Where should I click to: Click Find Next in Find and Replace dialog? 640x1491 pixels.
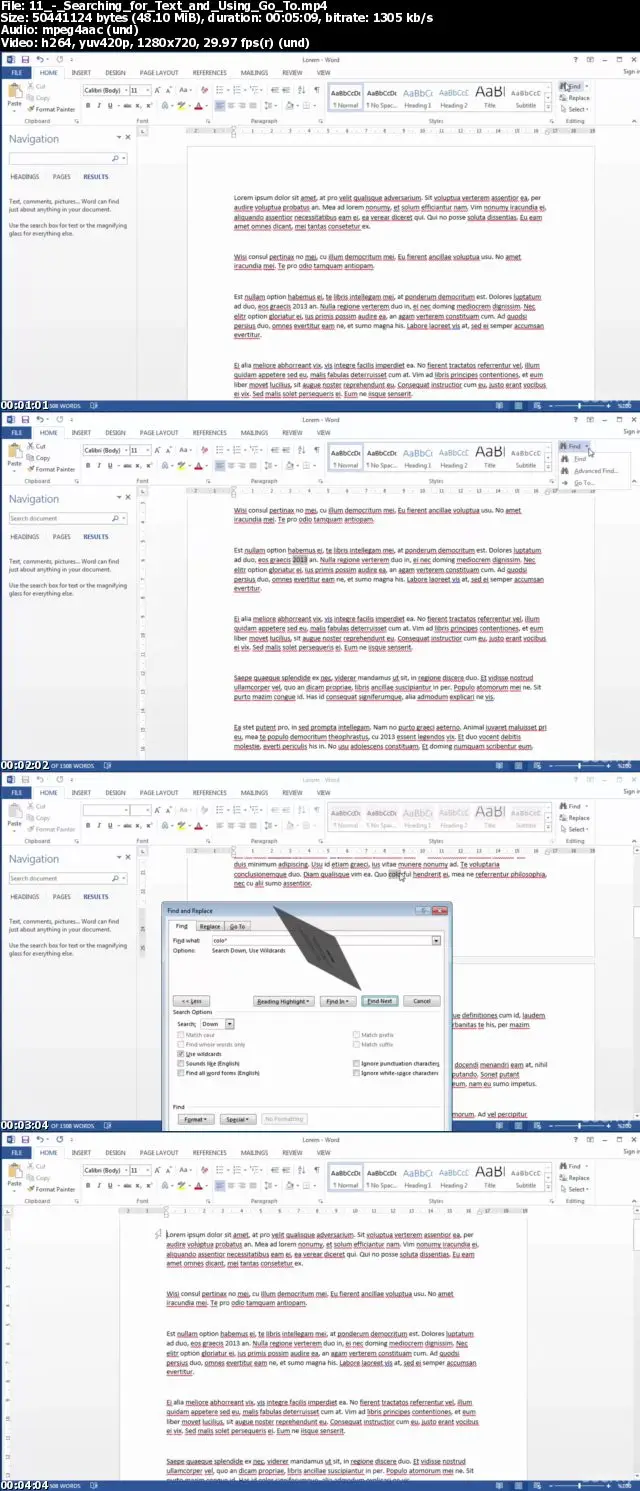point(379,1001)
